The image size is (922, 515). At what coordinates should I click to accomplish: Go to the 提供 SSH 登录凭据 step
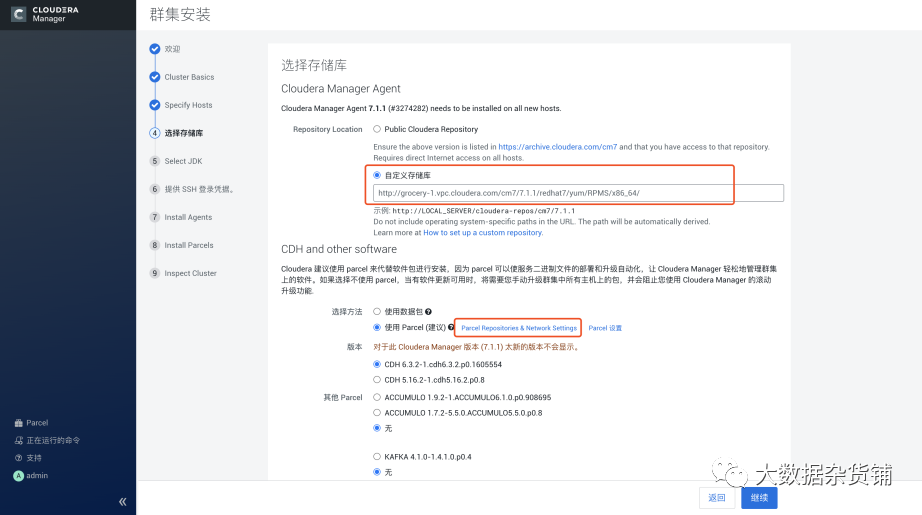(192, 189)
